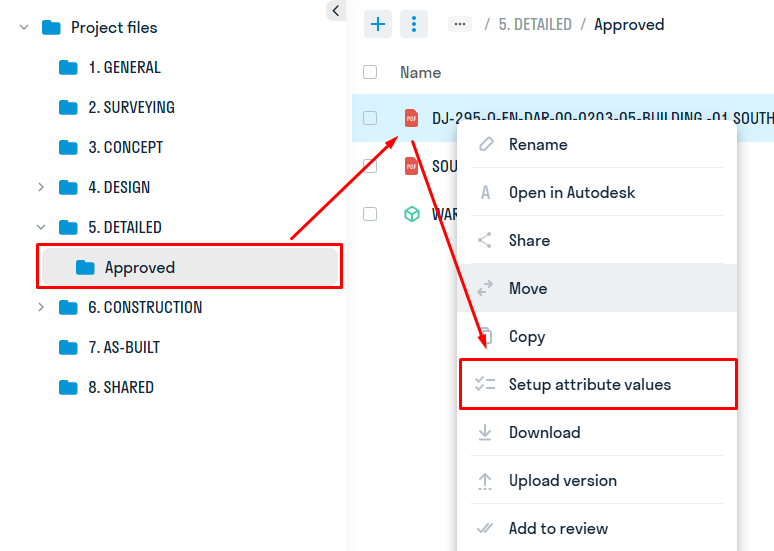Click the share icon in context menu

click(485, 240)
